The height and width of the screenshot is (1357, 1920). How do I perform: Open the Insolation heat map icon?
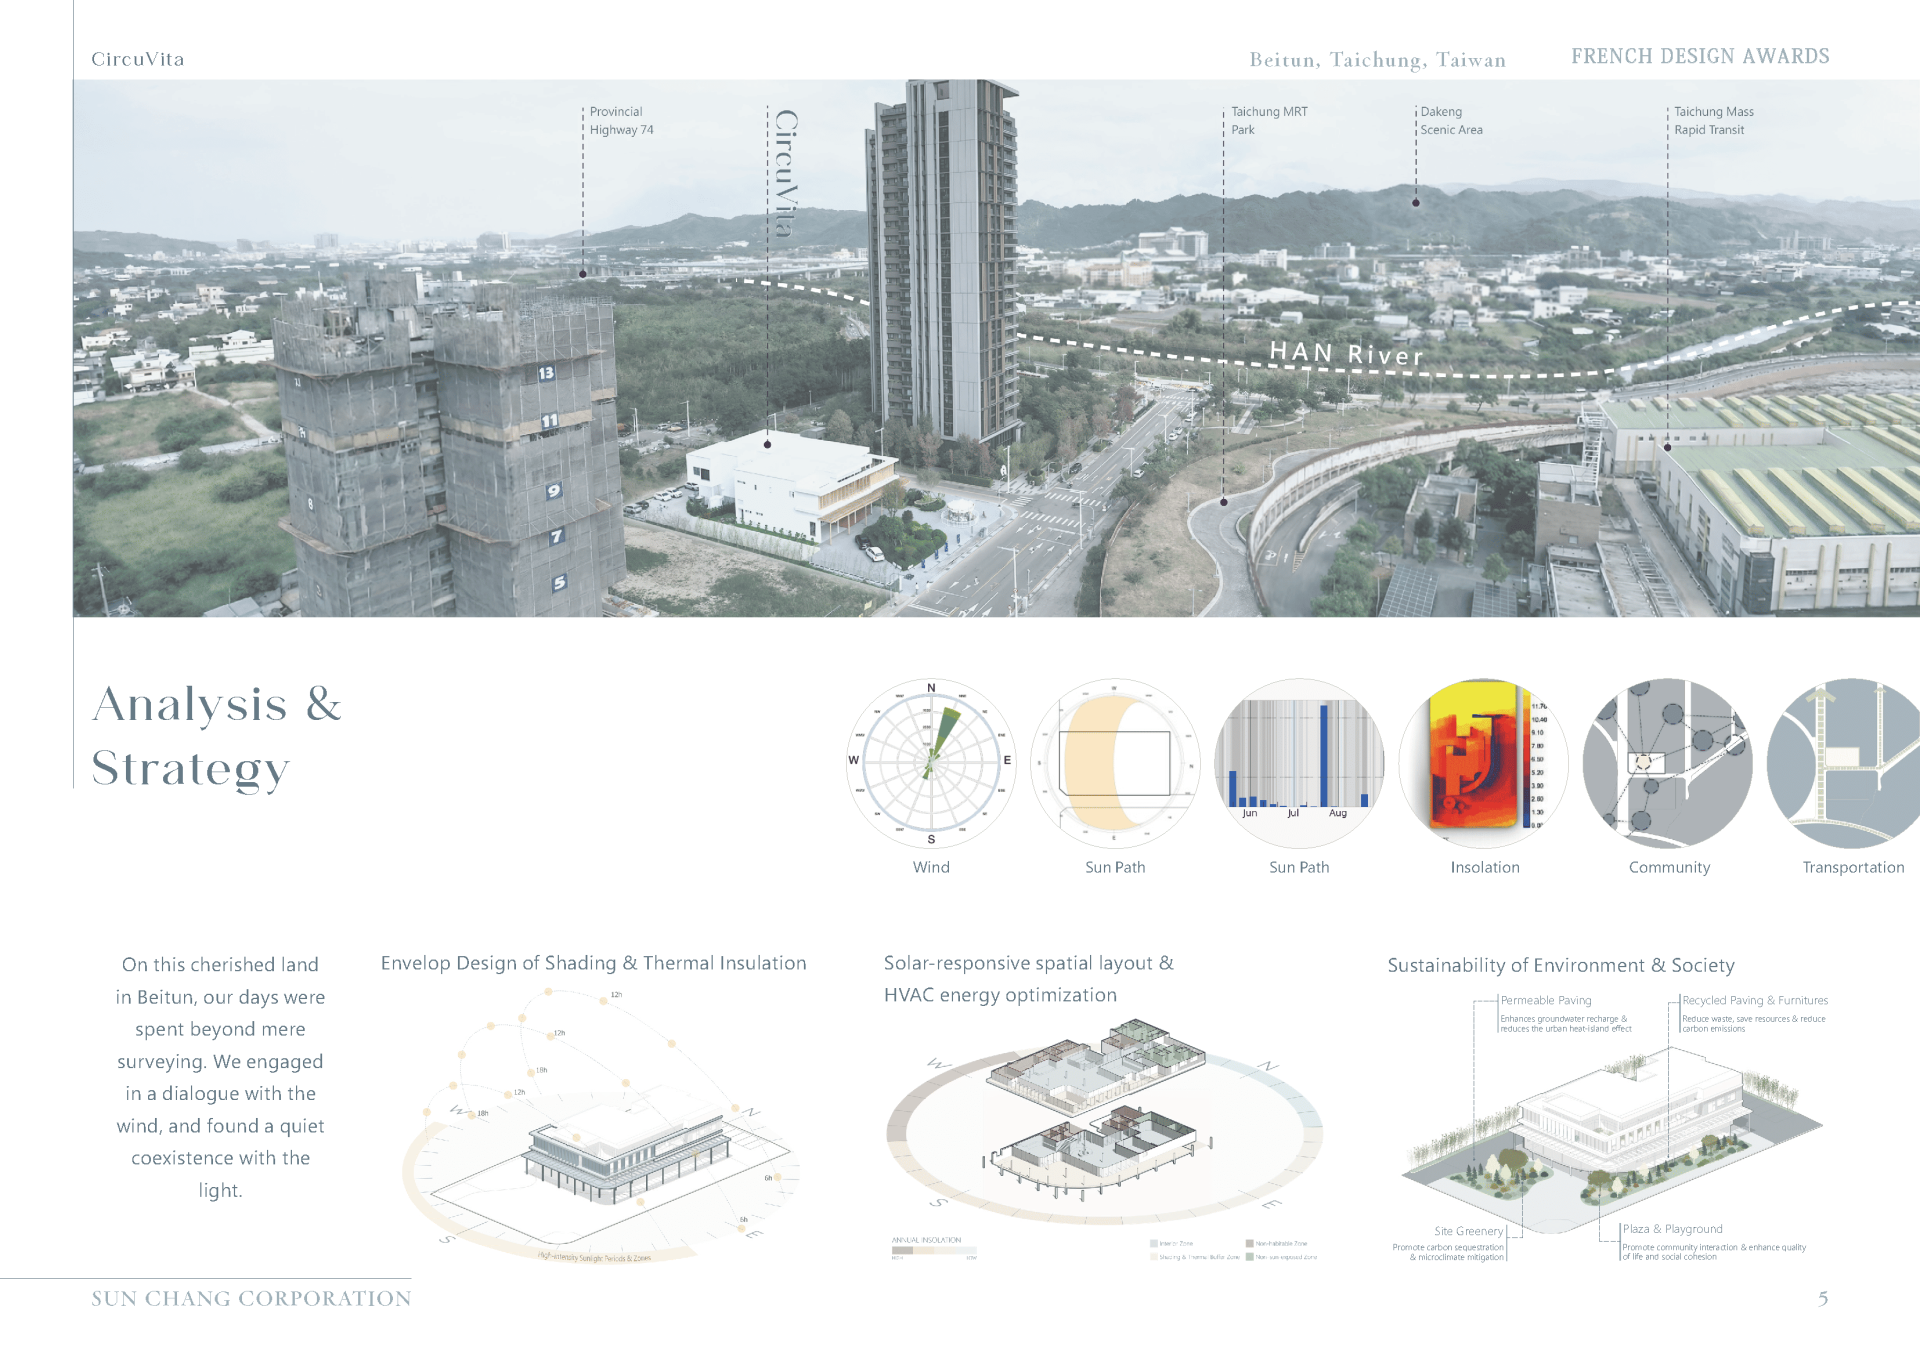[1483, 763]
